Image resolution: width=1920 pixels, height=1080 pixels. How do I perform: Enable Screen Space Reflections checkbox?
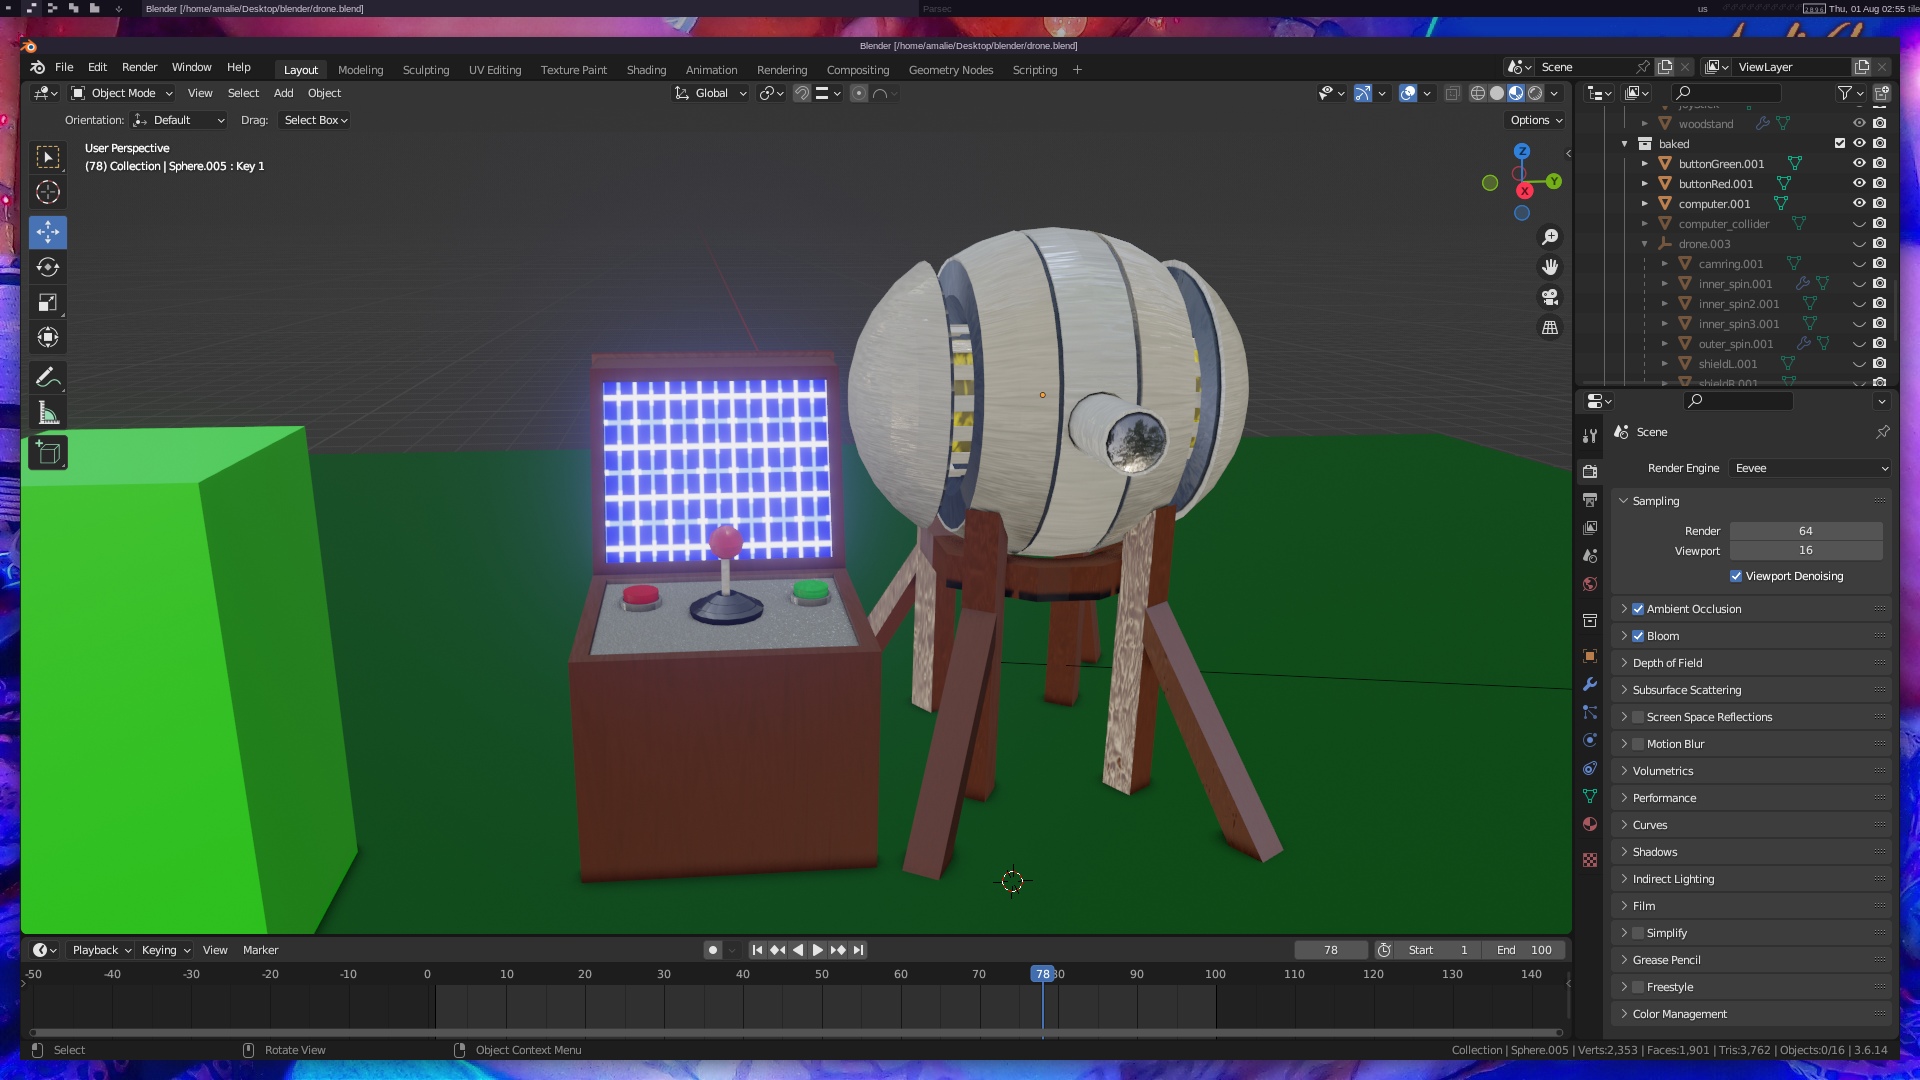pos(1638,717)
